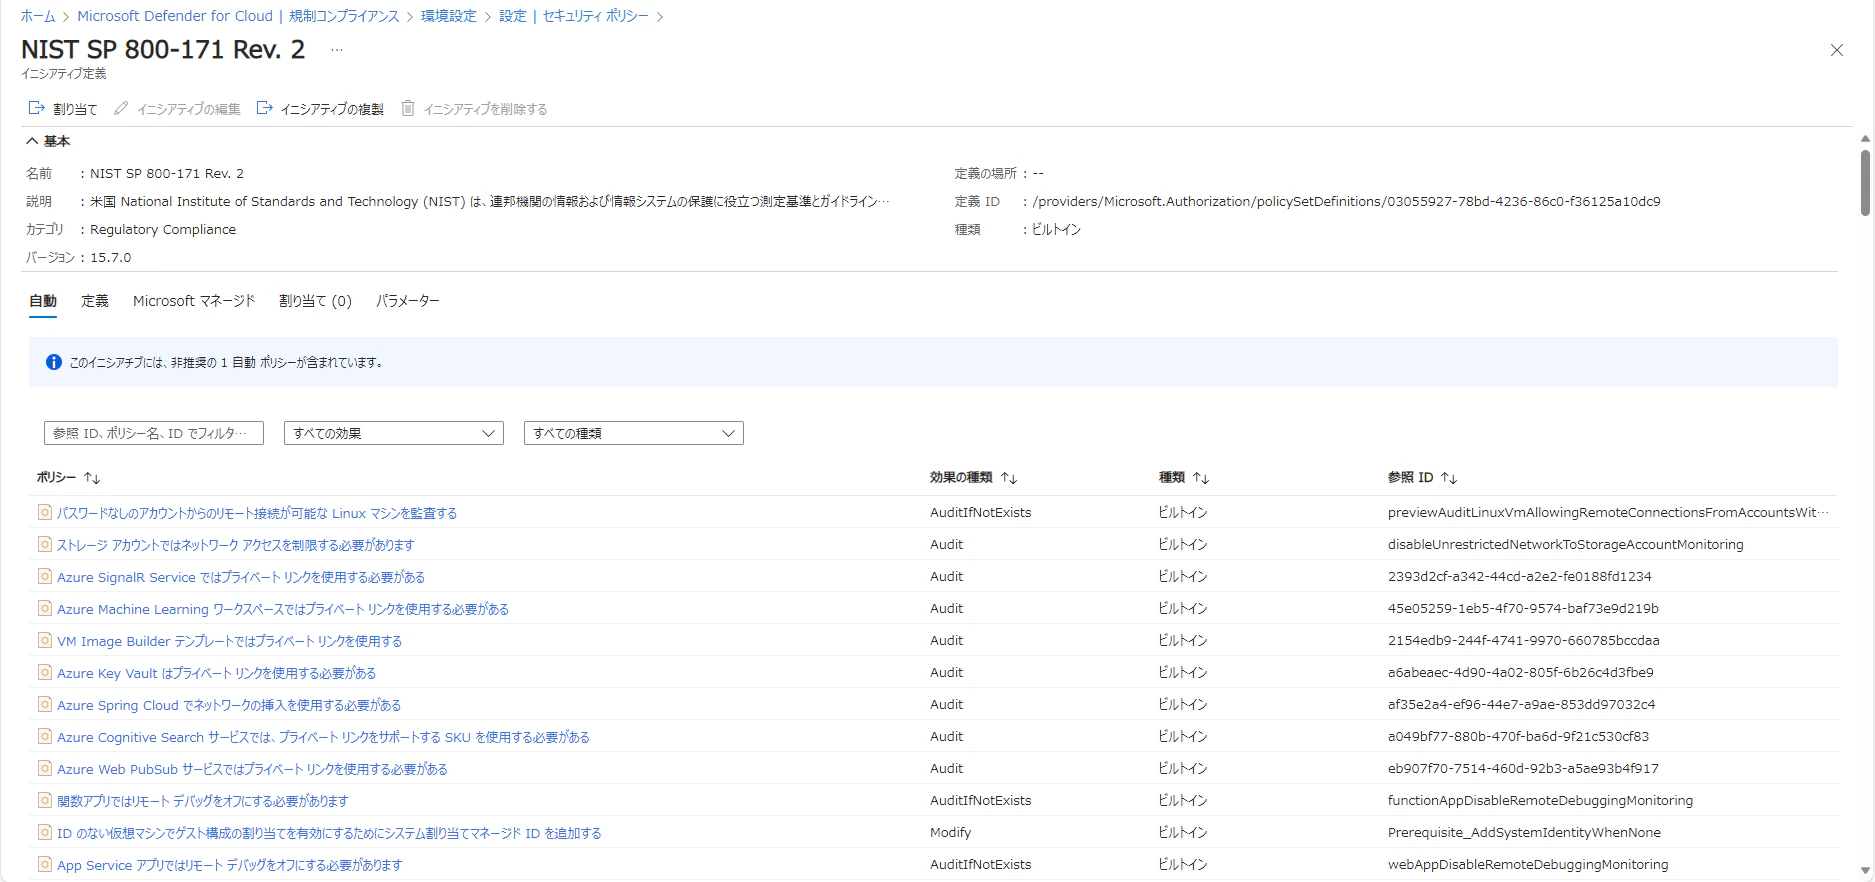1875x882 pixels.
Task: Click the 定義 ID path value
Action: click(x=1346, y=201)
